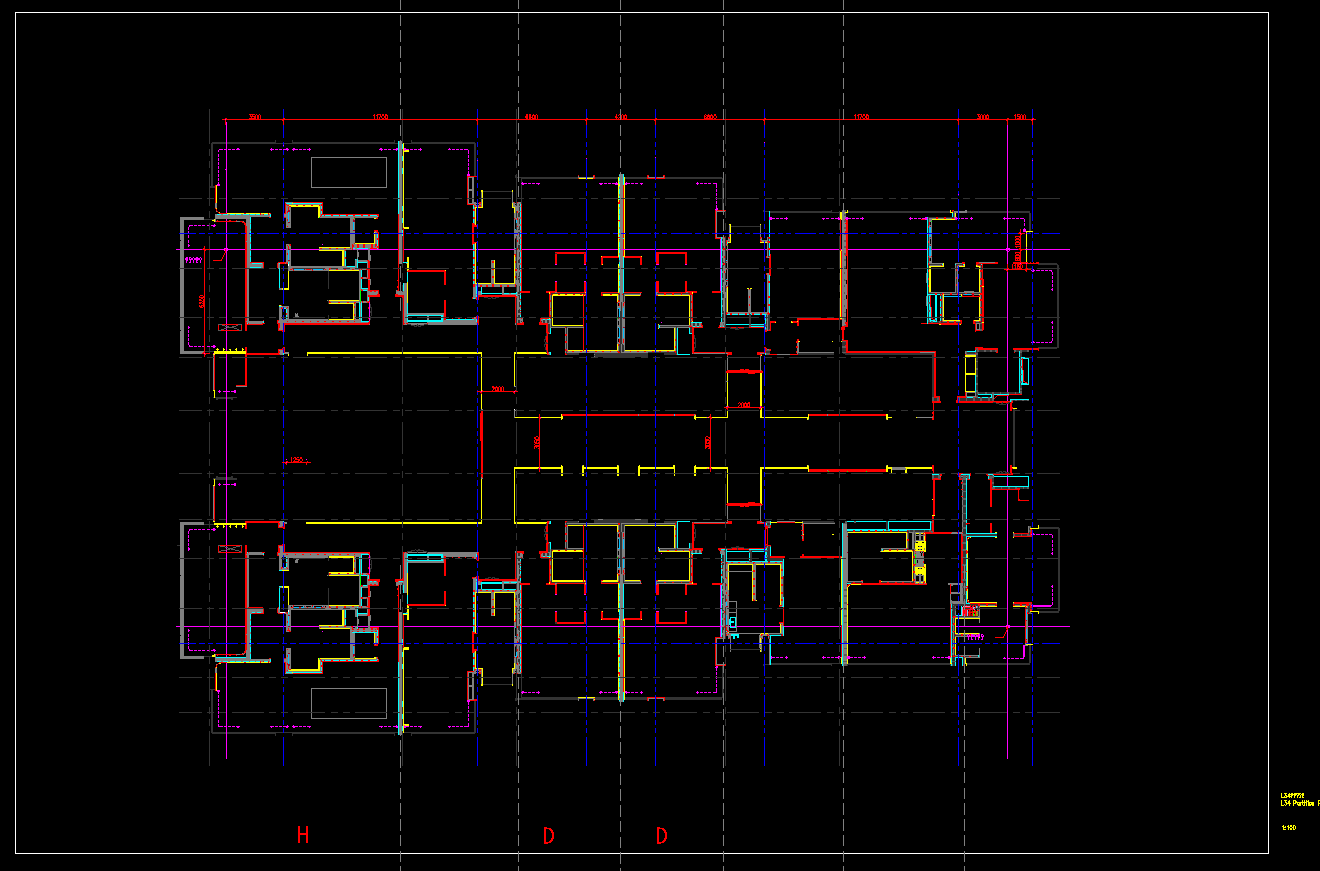
Task: Select the vertical 6350 dimension text
Action: [202, 300]
